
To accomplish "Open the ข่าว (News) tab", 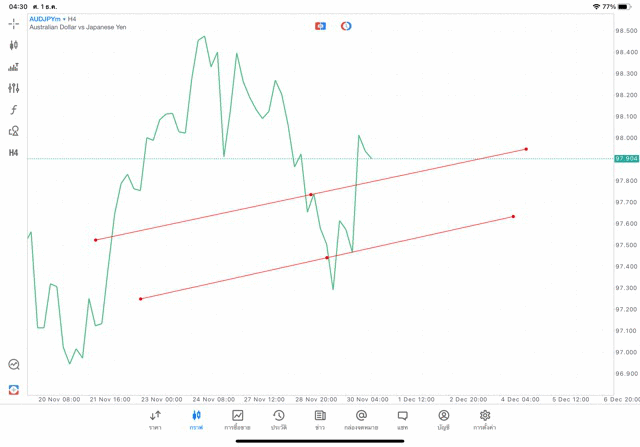I will tap(320, 420).
